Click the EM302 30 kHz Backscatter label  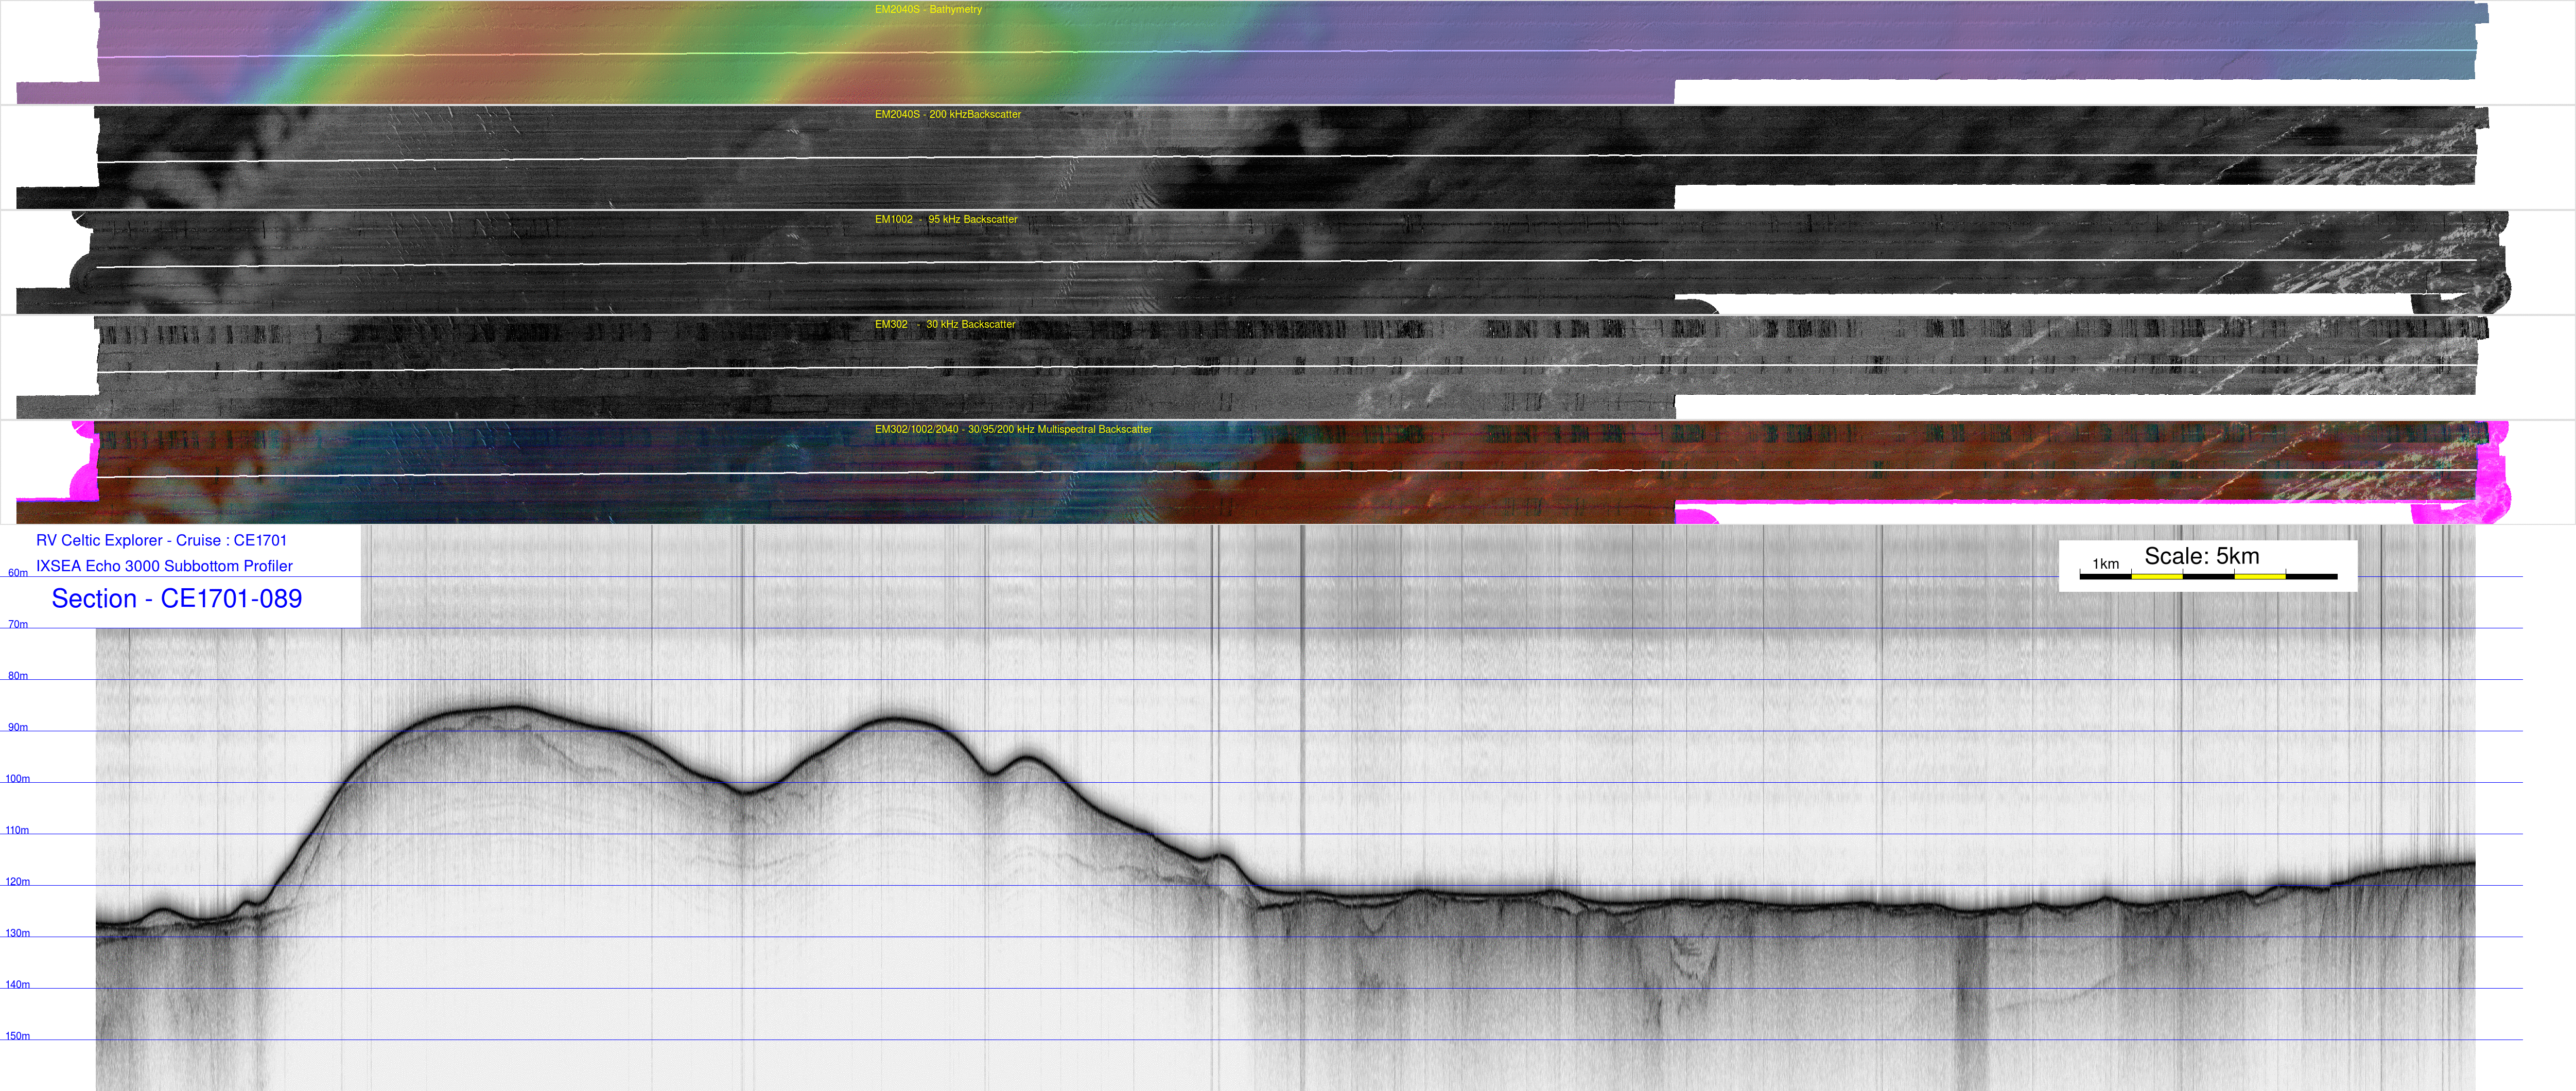944,325
